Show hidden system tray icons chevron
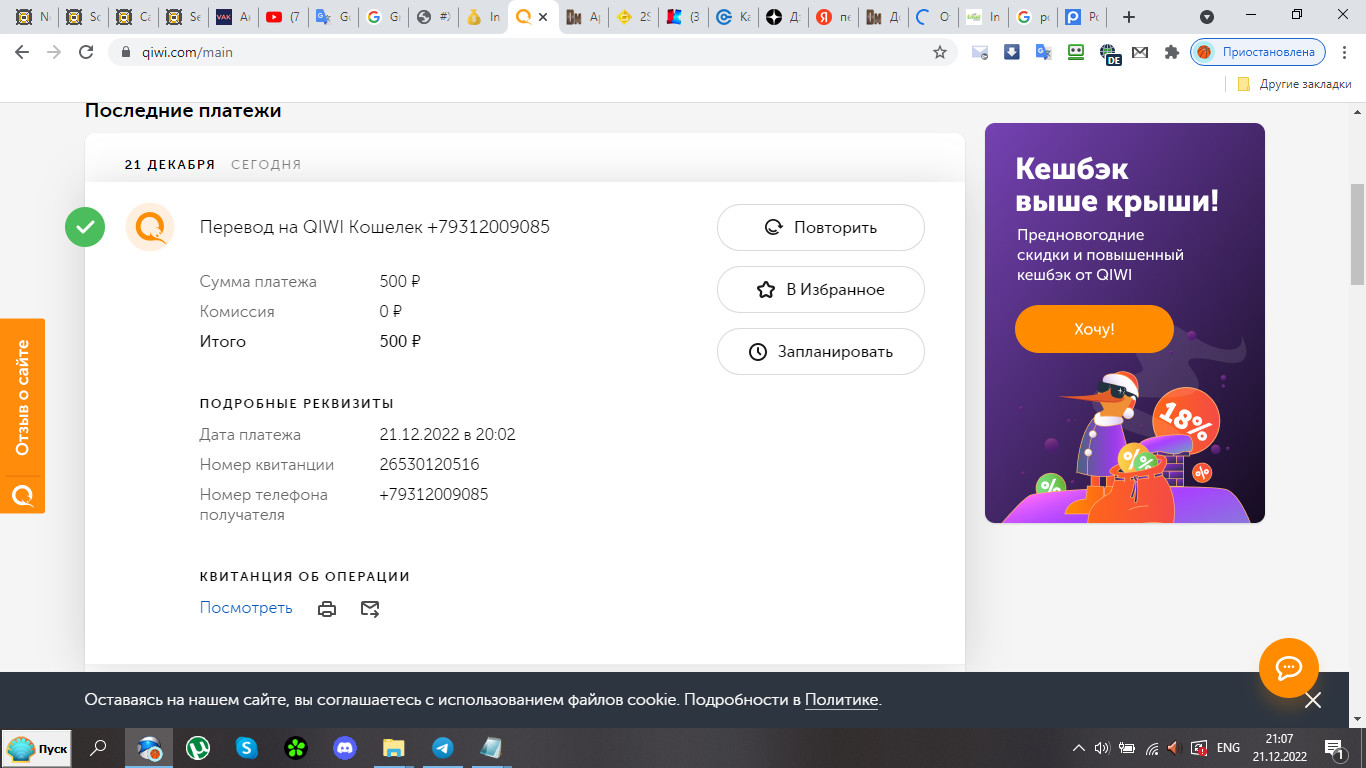1366x768 pixels. click(1079, 748)
